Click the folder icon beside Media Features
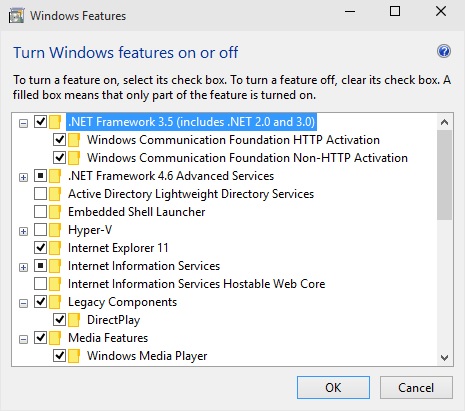The width and height of the screenshot is (465, 411). point(55,338)
